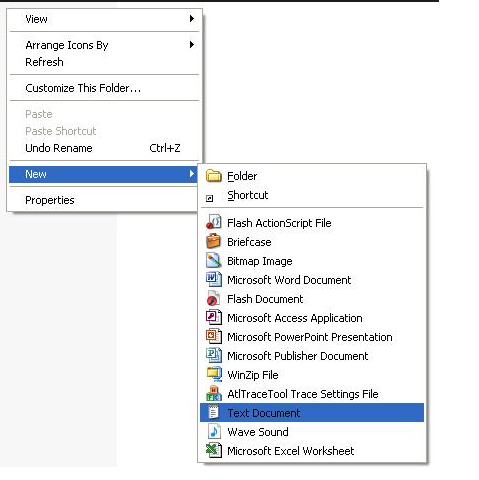The height and width of the screenshot is (480, 479).
Task: Click the greyed-out Paste entry
Action: click(104, 114)
